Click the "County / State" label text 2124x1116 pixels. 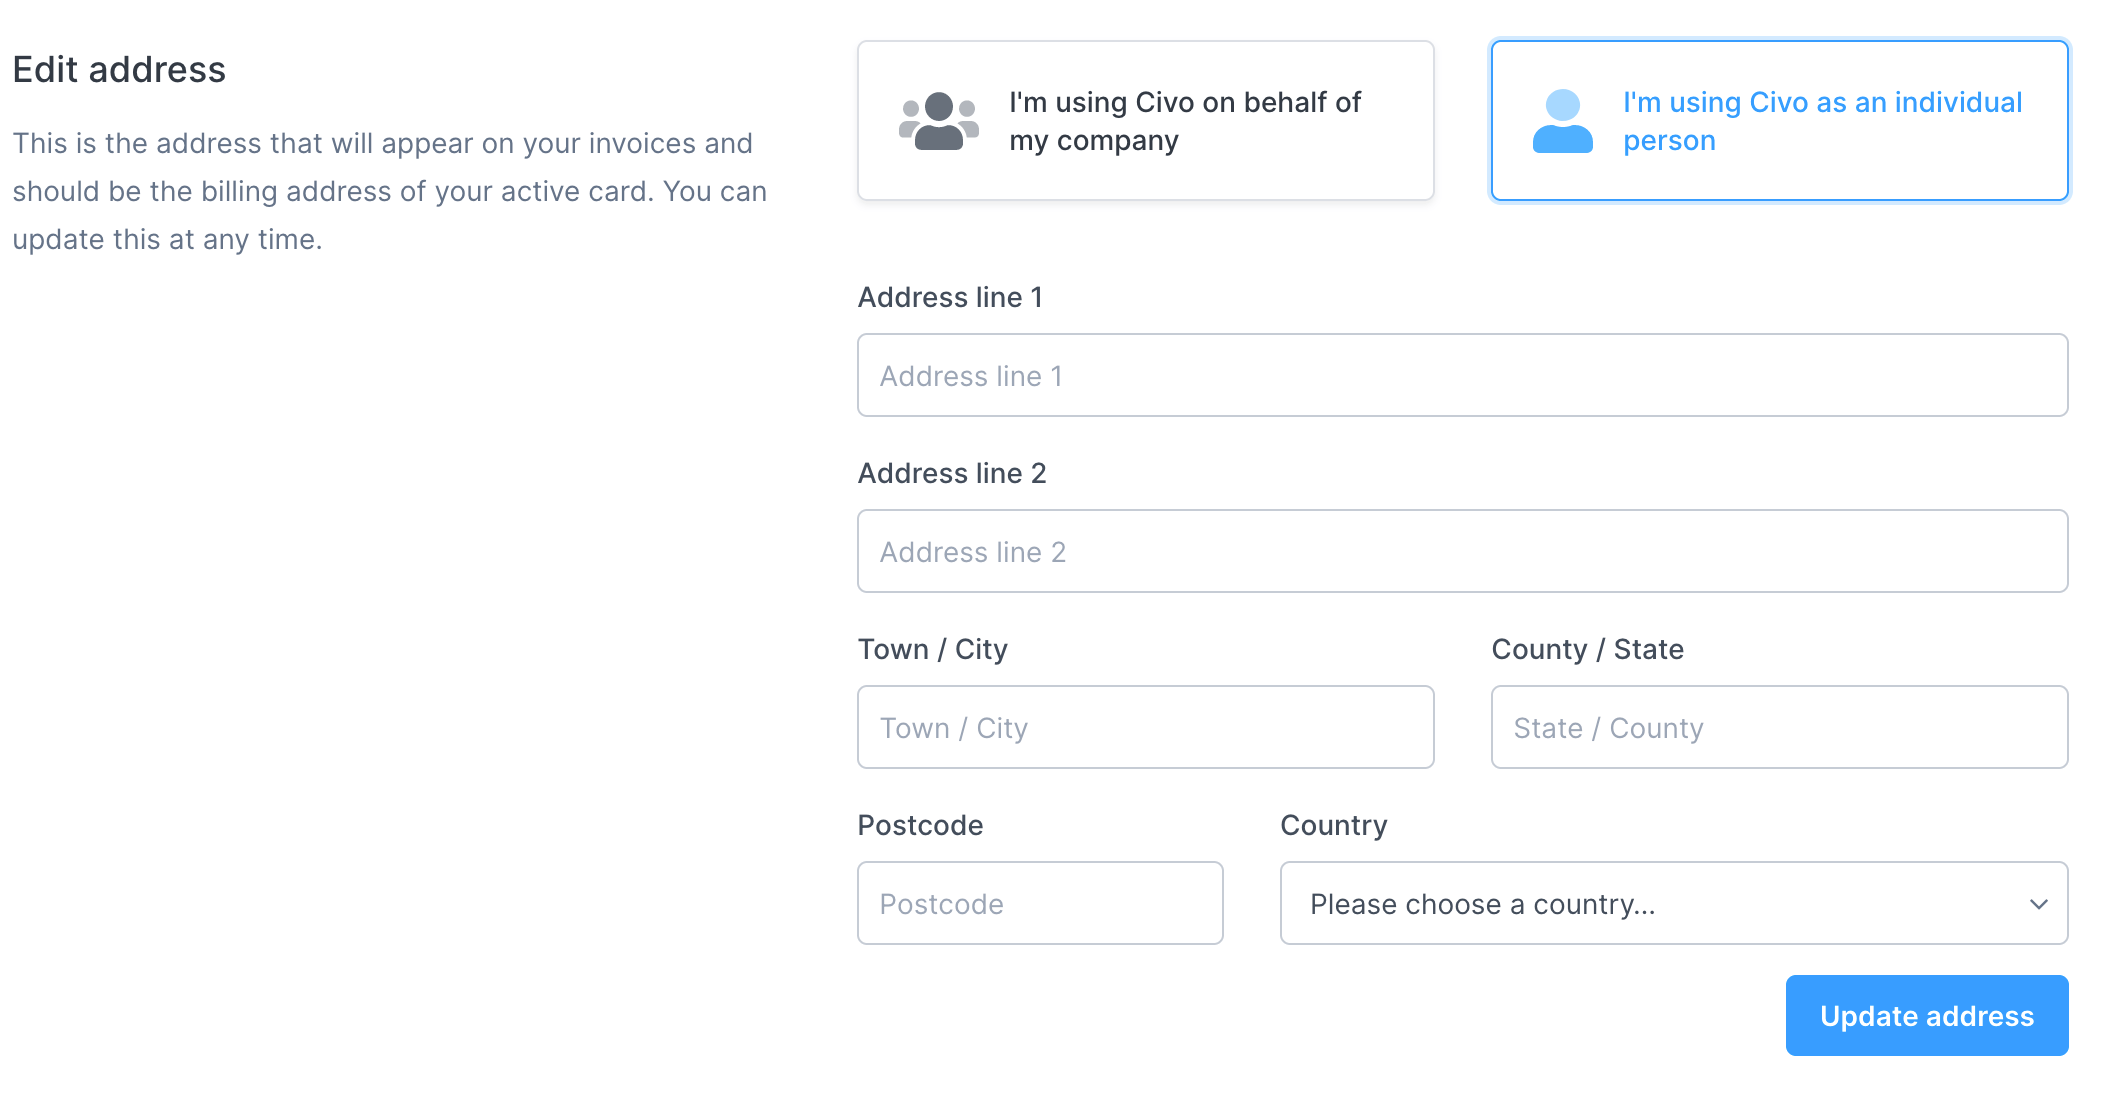click(x=1587, y=650)
